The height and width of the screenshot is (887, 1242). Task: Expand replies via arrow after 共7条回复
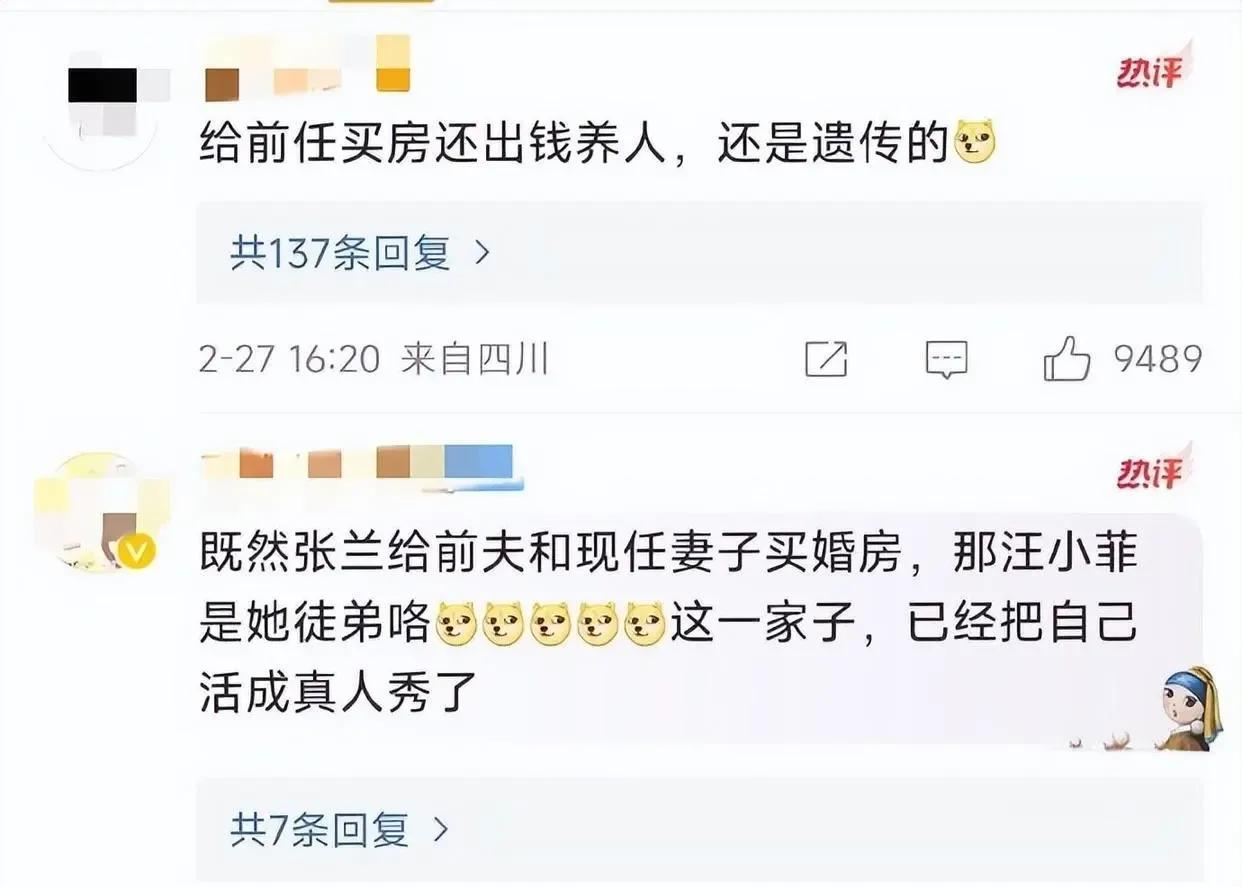[x=440, y=828]
